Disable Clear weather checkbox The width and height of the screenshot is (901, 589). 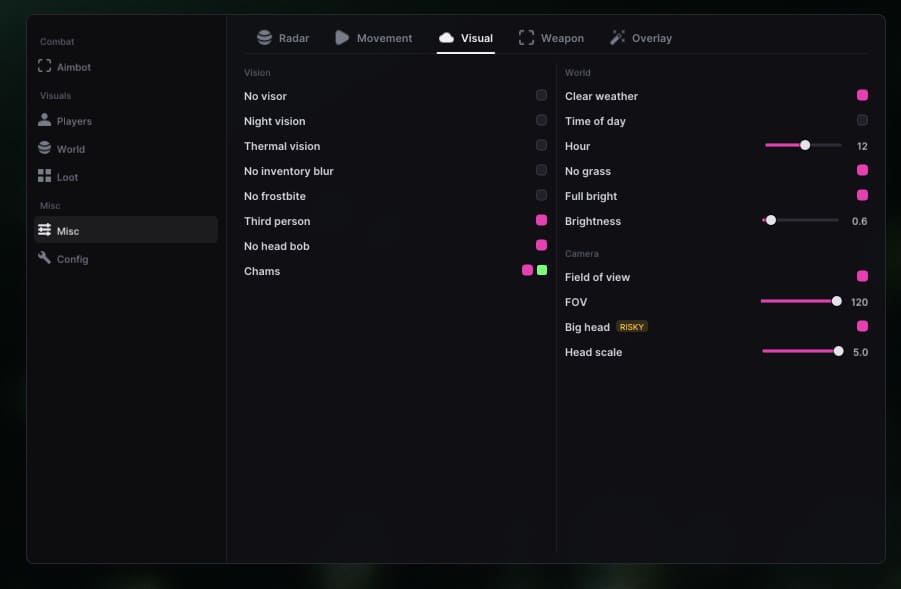[863, 95]
